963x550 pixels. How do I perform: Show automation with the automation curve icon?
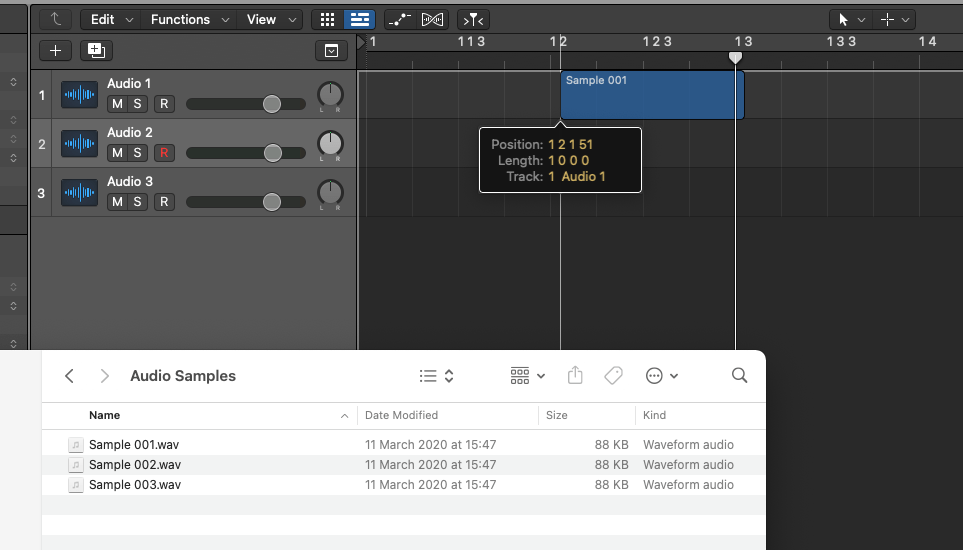click(x=398, y=19)
